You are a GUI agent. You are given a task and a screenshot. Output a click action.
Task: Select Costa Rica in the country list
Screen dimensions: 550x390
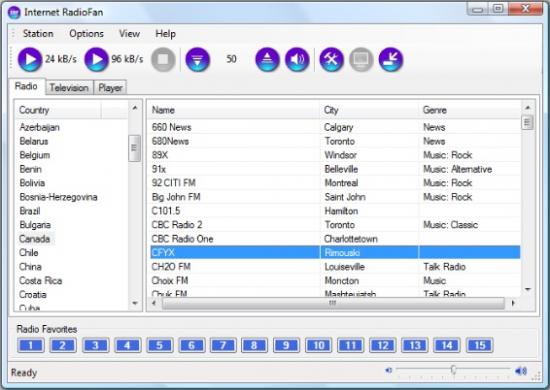pos(41,281)
